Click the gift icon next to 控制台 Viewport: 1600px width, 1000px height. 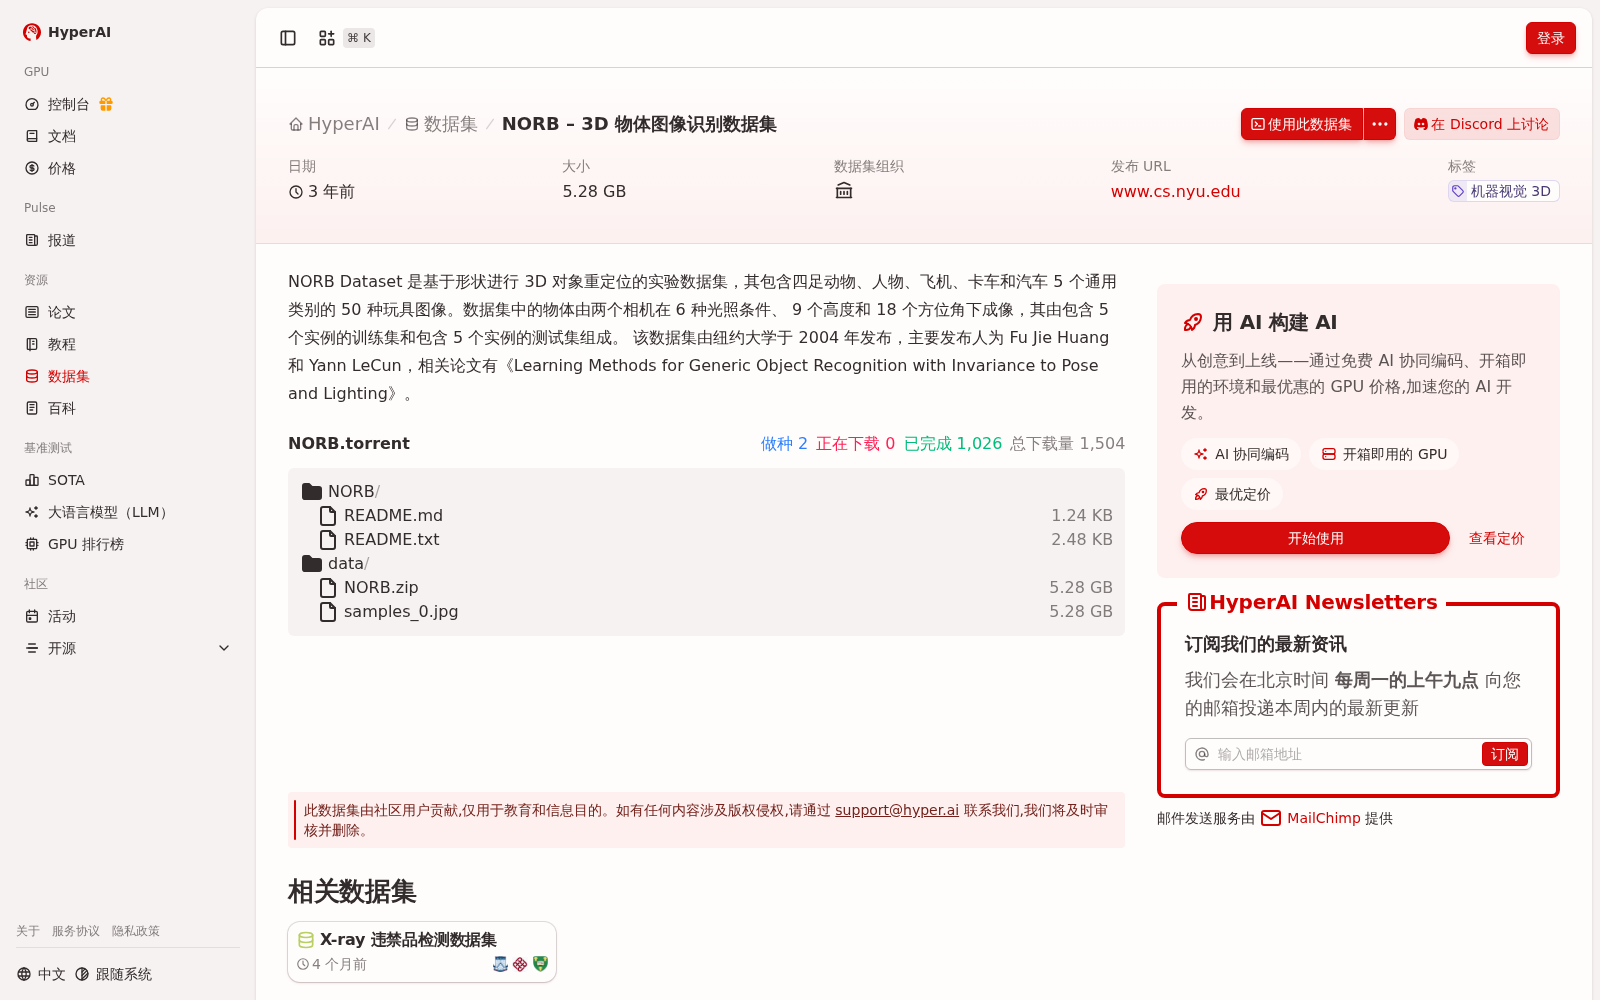pos(106,104)
